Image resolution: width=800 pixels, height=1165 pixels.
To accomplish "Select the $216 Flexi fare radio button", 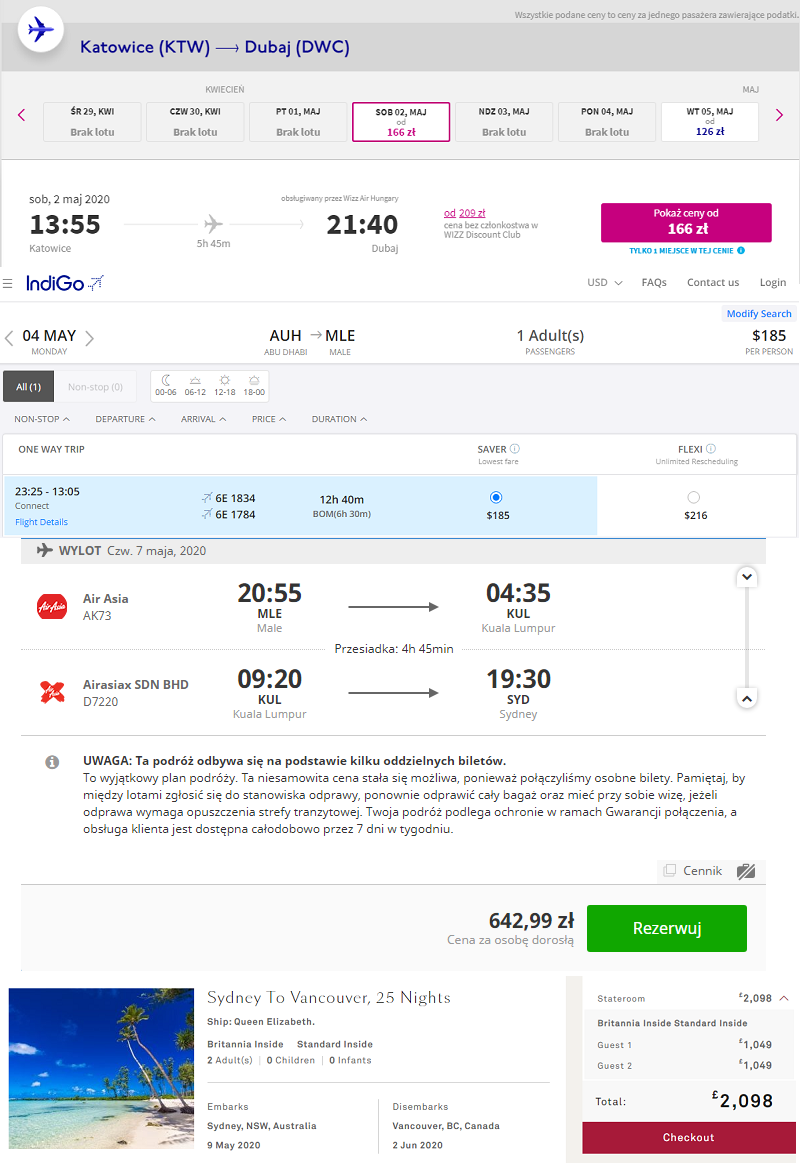I will coord(694,497).
